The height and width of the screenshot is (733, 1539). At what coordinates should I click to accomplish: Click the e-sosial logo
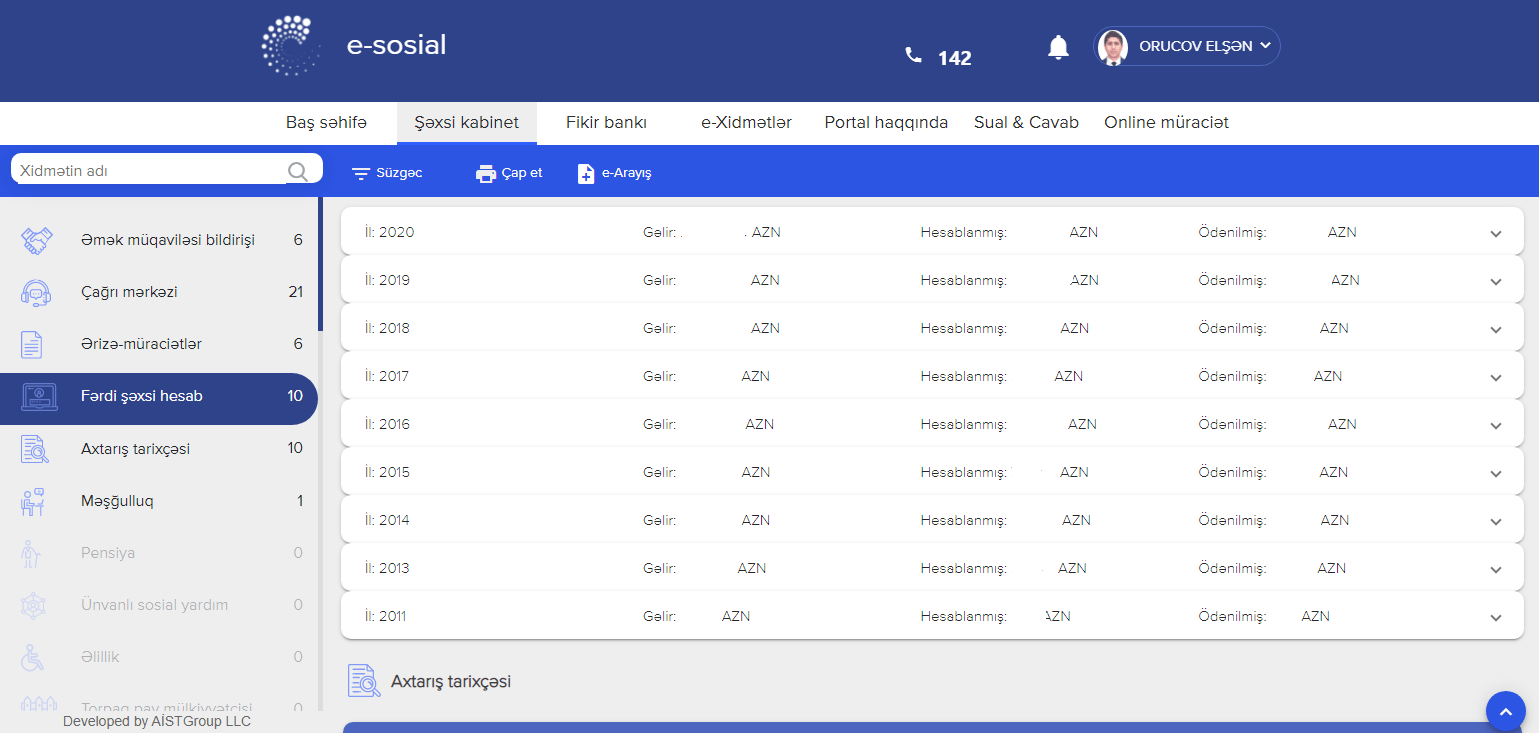[290, 46]
